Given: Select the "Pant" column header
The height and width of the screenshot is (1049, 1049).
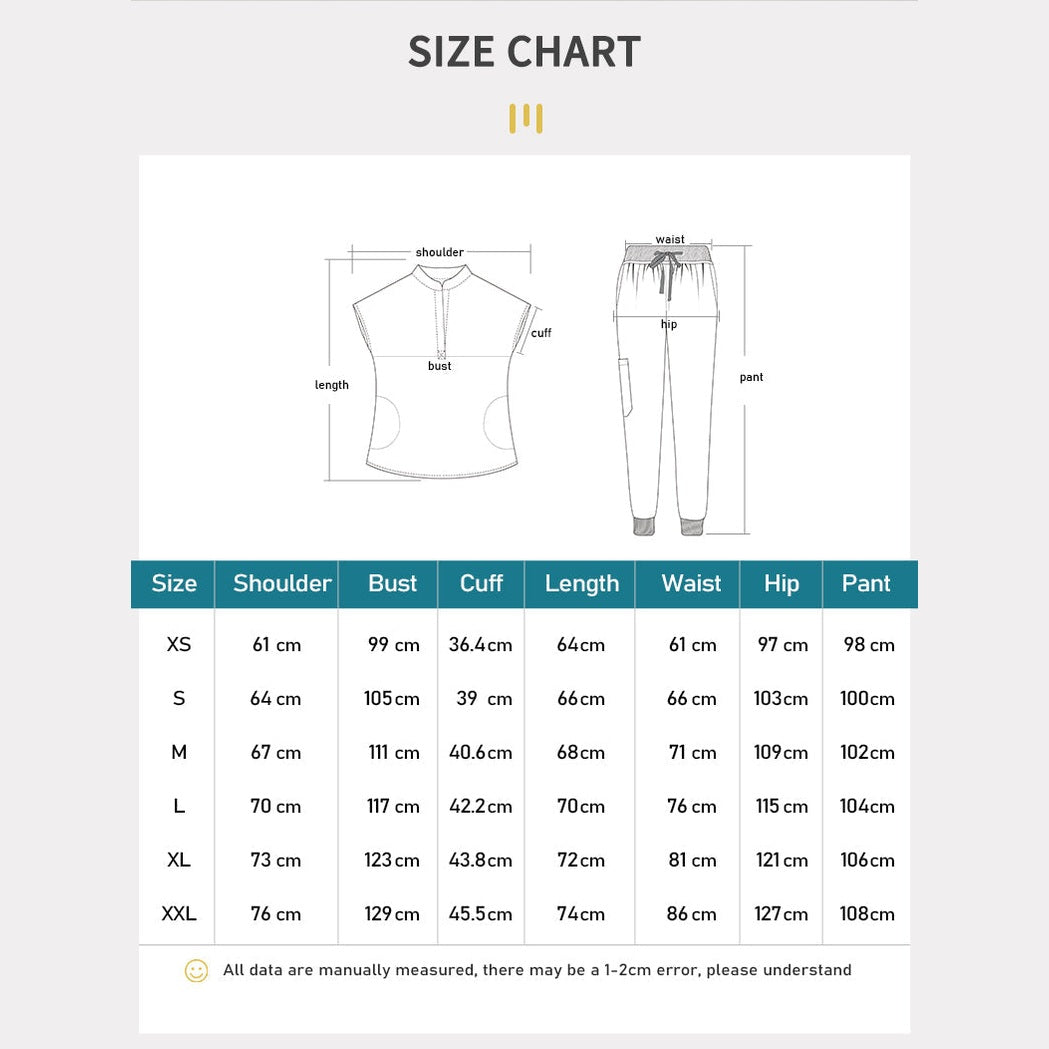Looking at the screenshot, I should 866,584.
